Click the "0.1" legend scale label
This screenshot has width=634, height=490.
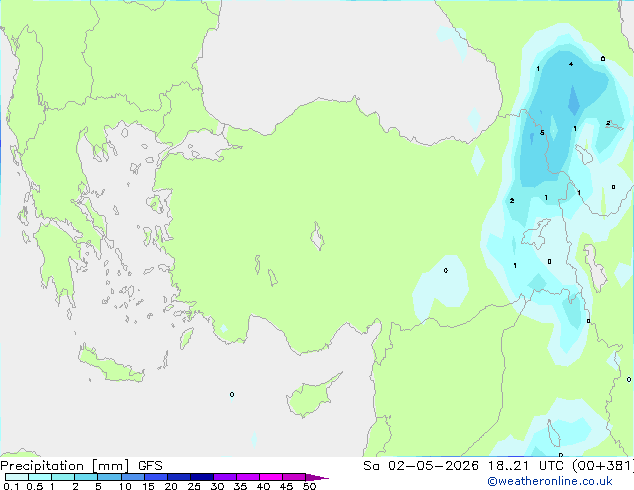pos(11,486)
